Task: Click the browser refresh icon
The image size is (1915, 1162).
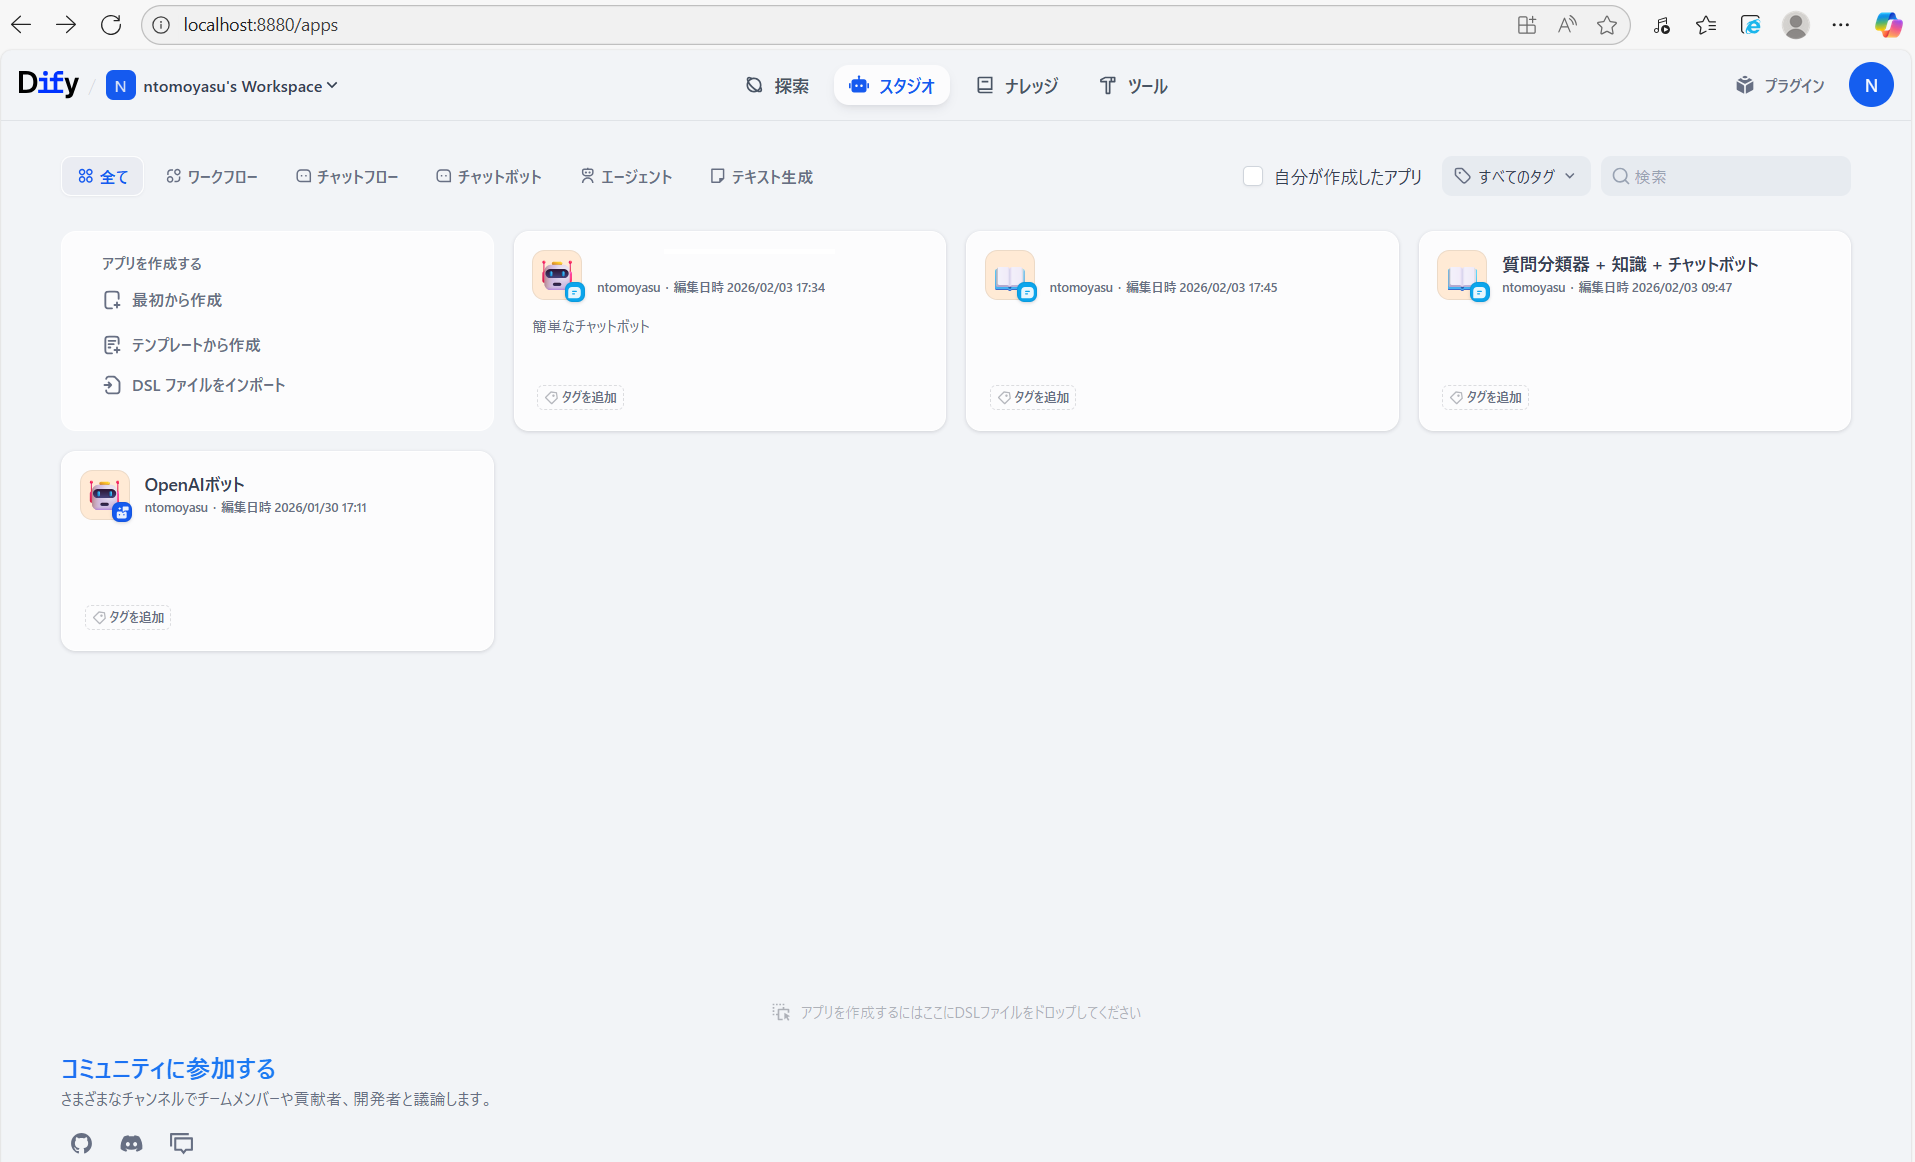Action: point(111,25)
